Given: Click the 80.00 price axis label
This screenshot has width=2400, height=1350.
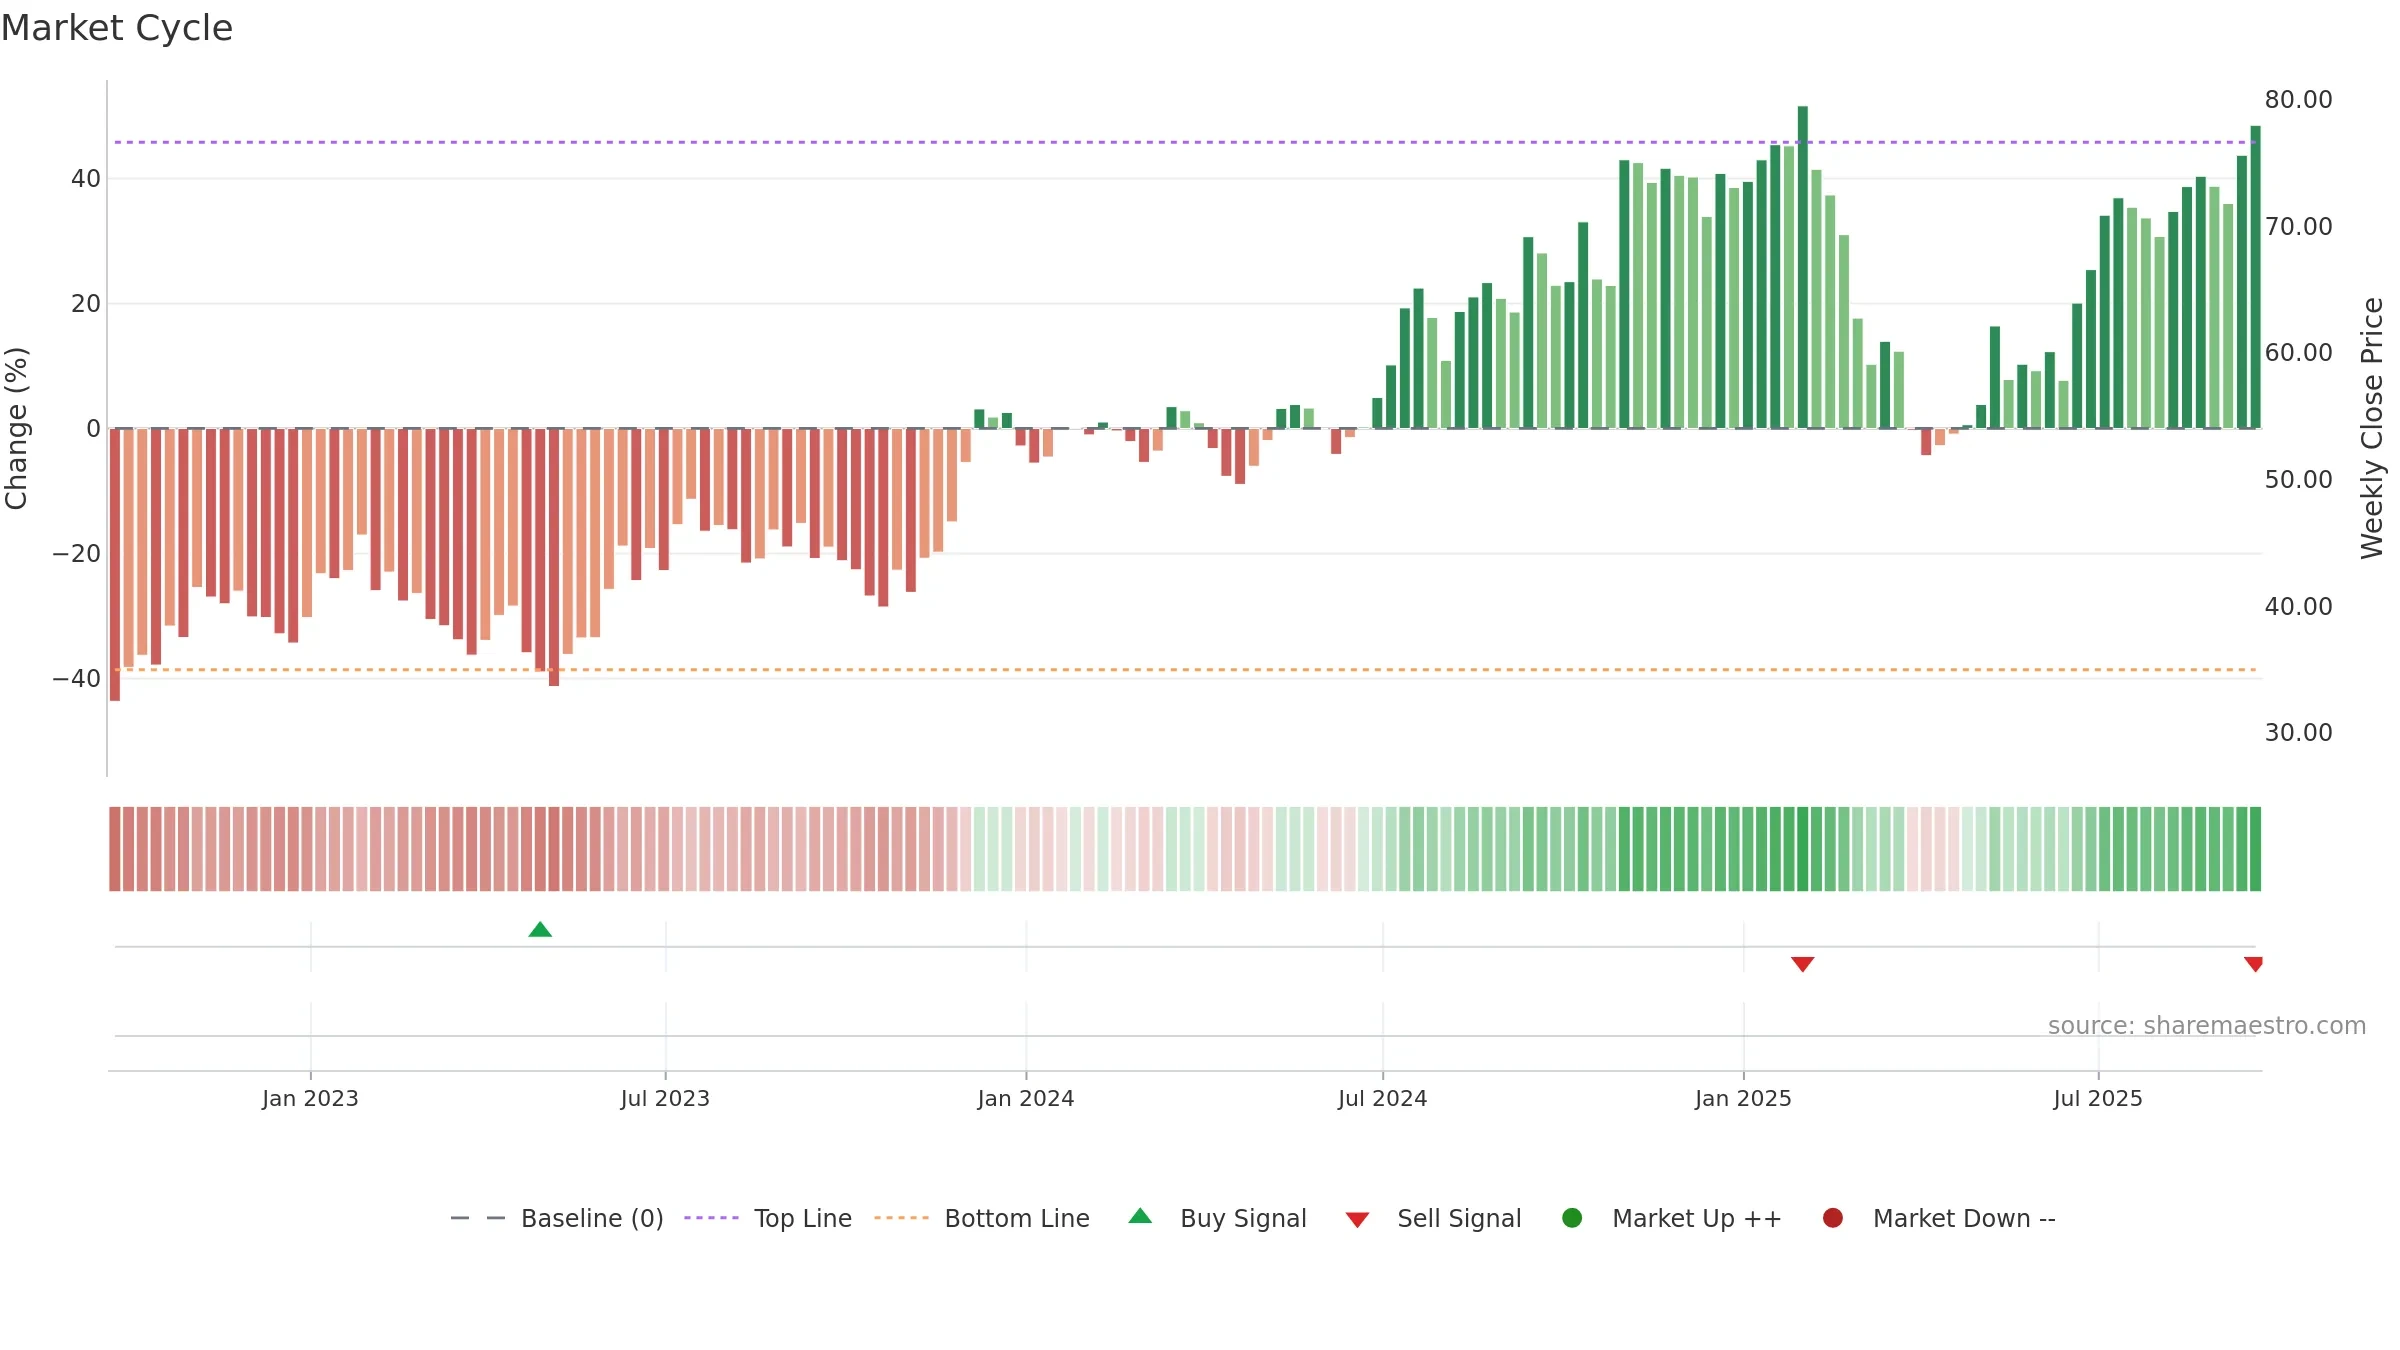Looking at the screenshot, I should (x=2298, y=100).
